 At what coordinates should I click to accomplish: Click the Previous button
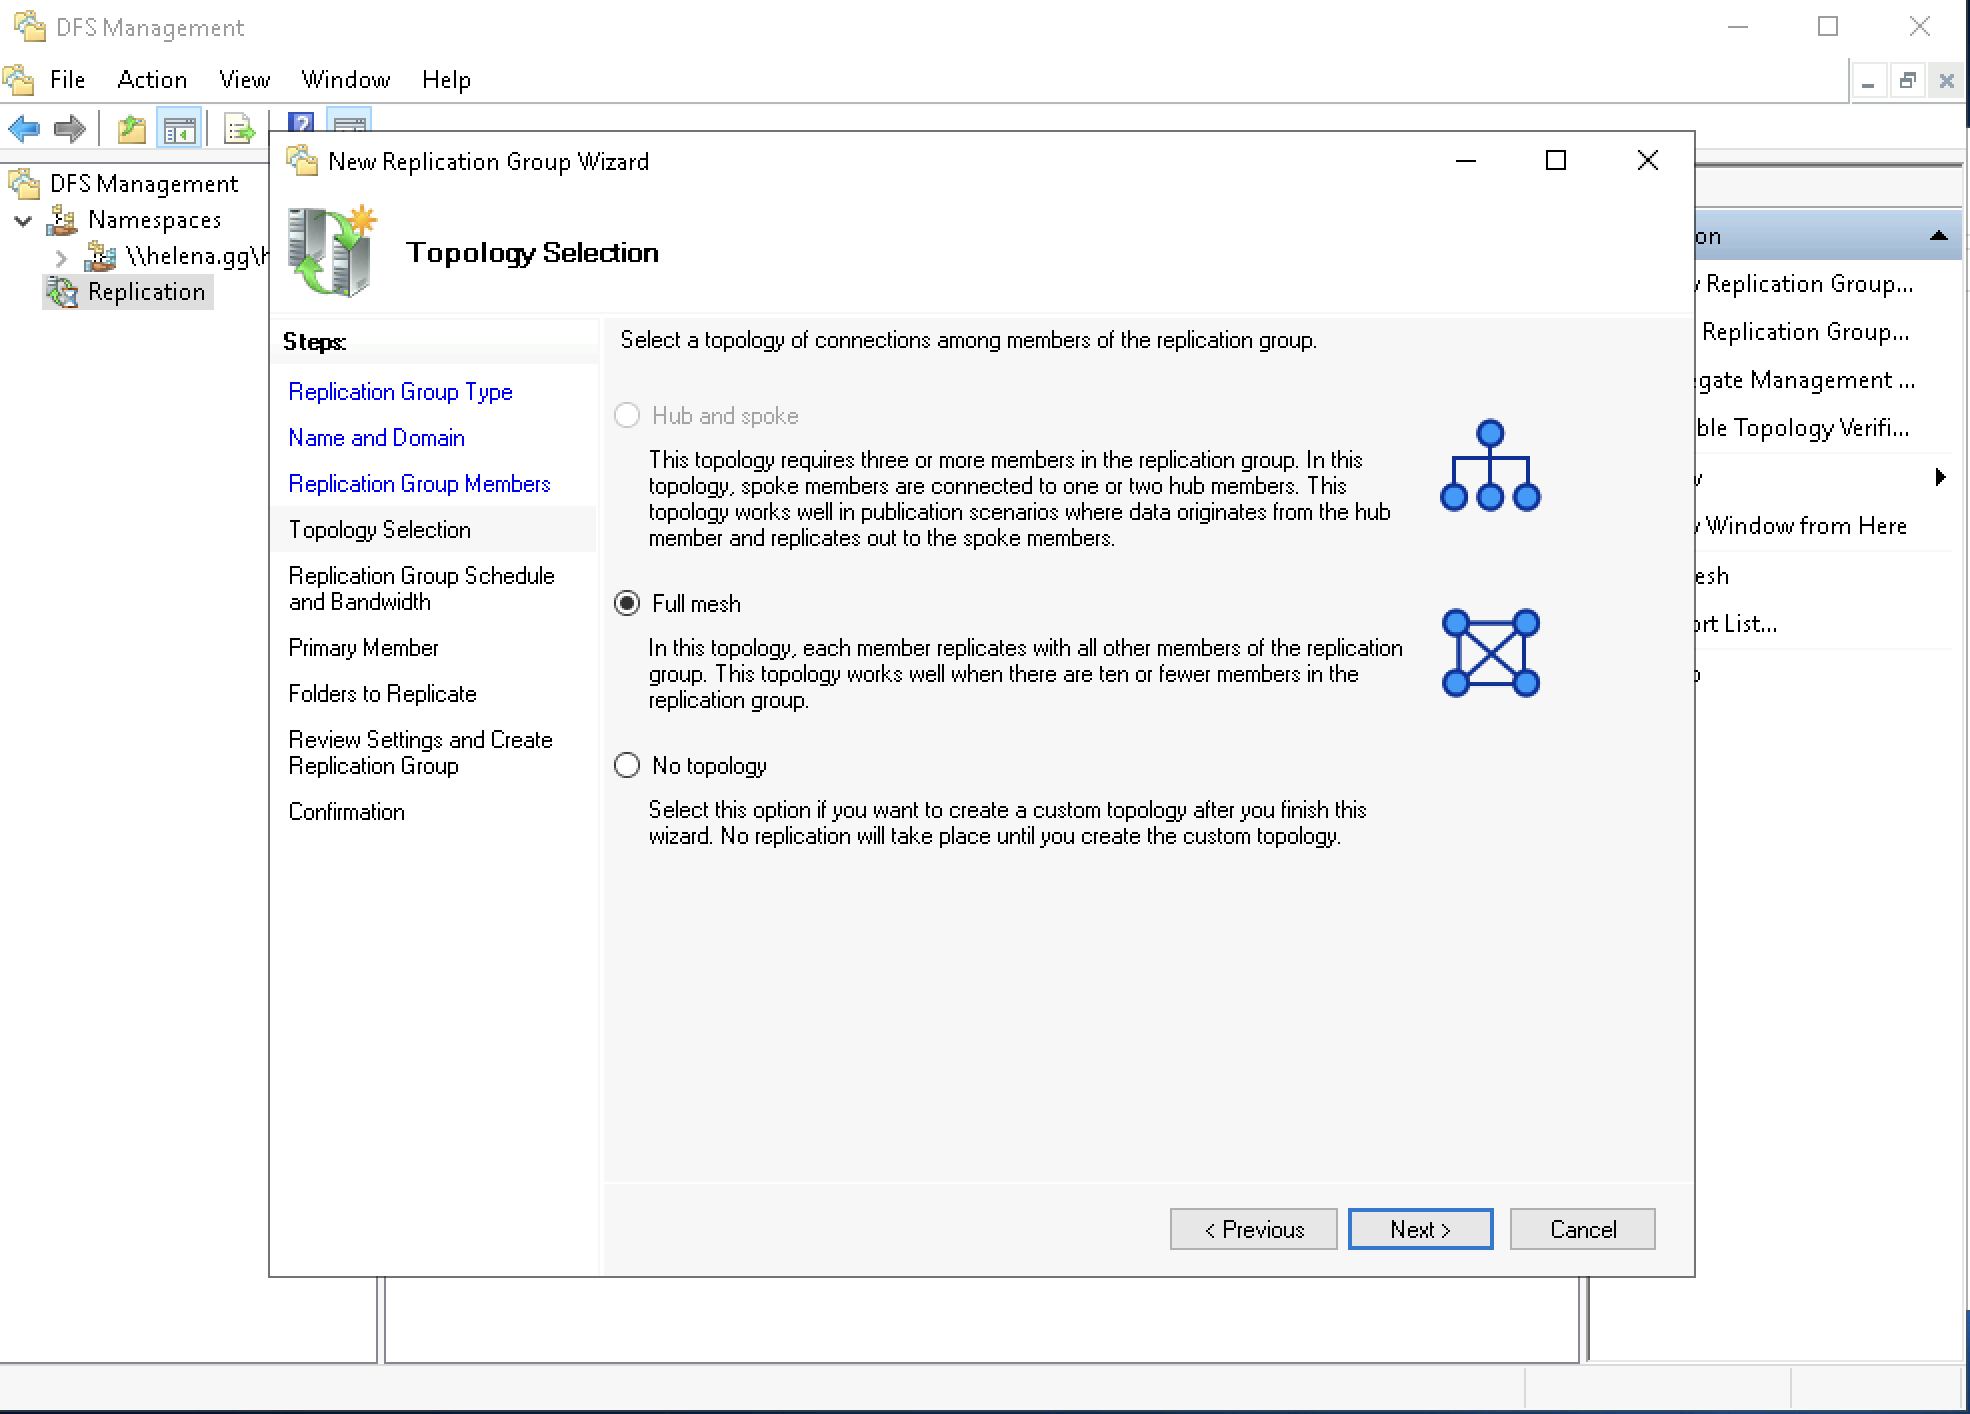coord(1253,1229)
